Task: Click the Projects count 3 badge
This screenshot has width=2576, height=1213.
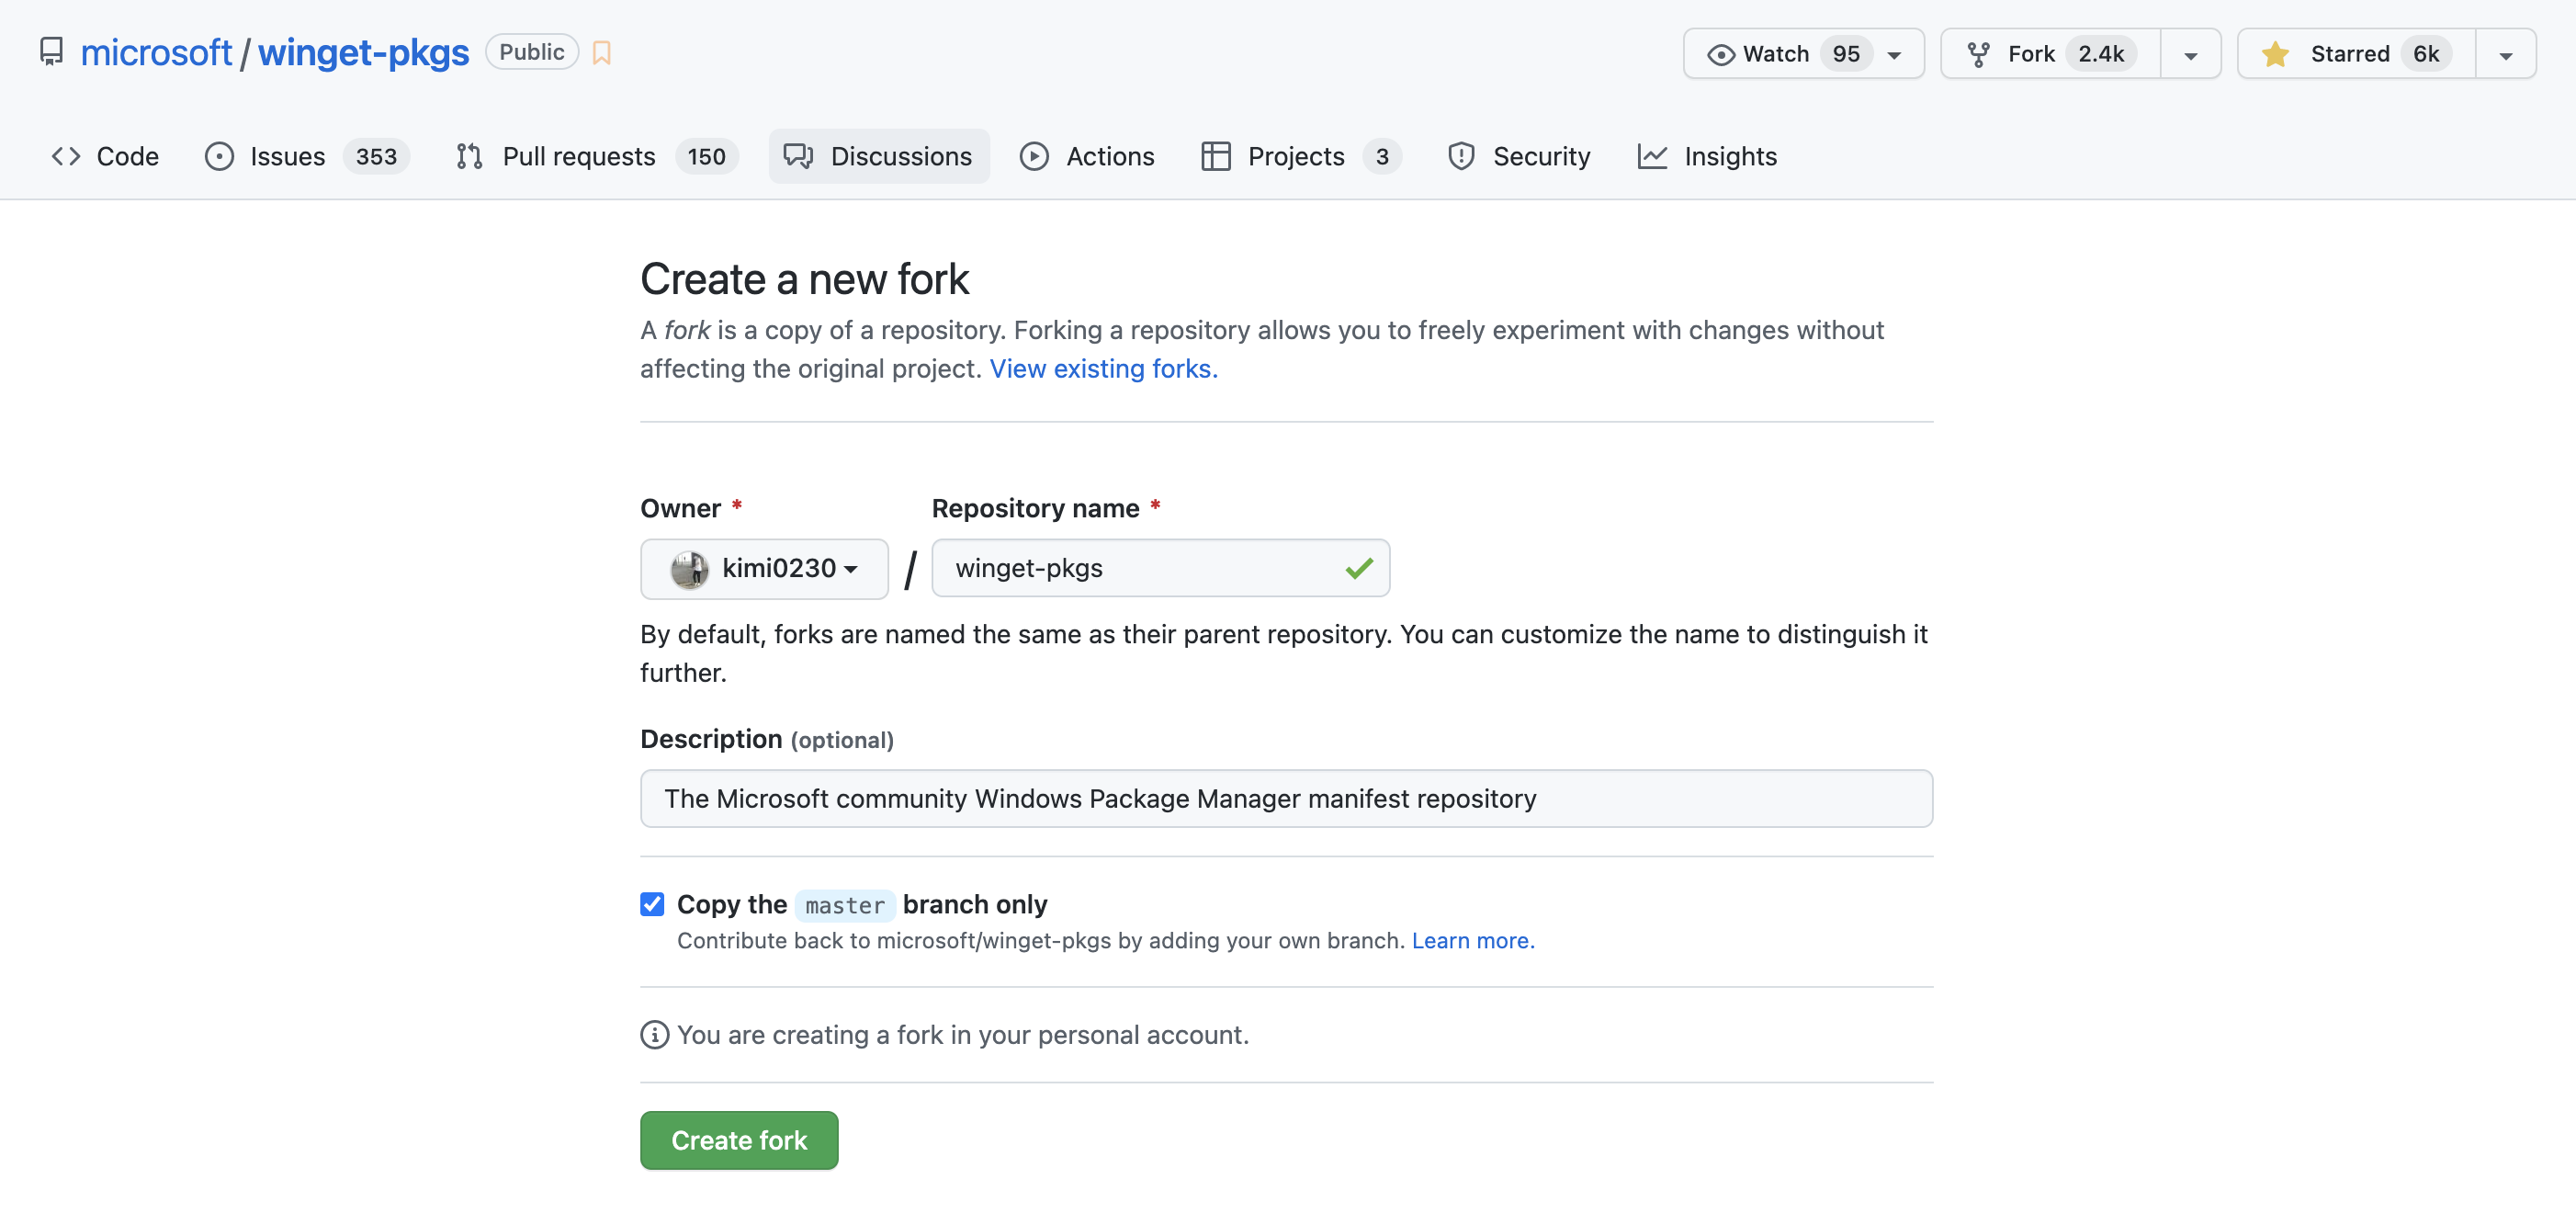Action: click(1382, 156)
